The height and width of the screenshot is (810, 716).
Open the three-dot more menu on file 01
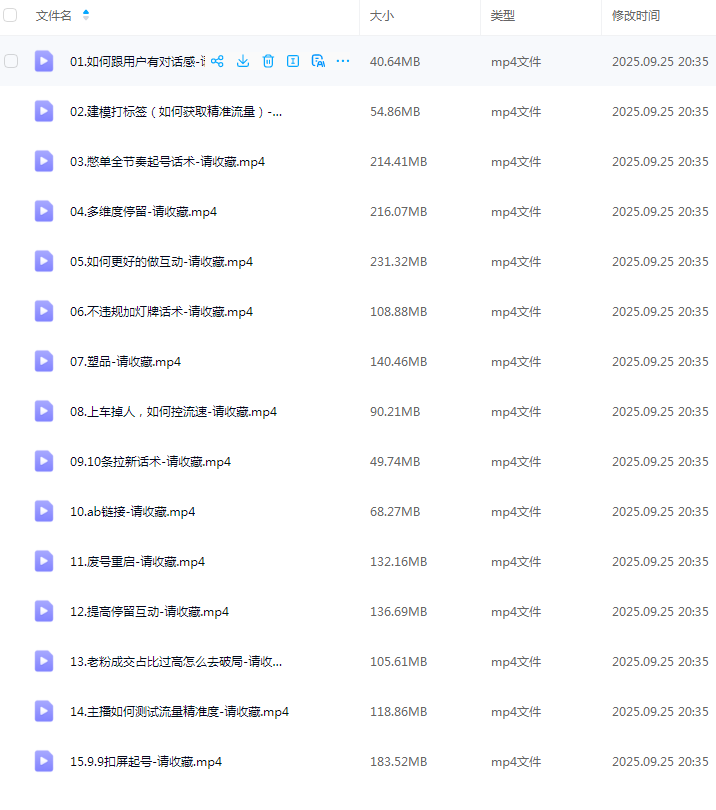tap(343, 61)
